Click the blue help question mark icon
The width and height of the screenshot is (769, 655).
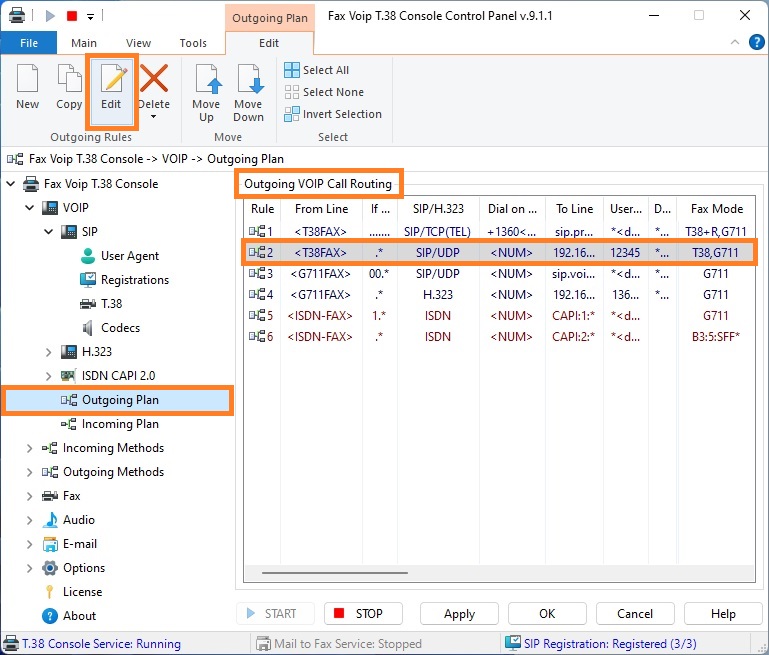(757, 42)
